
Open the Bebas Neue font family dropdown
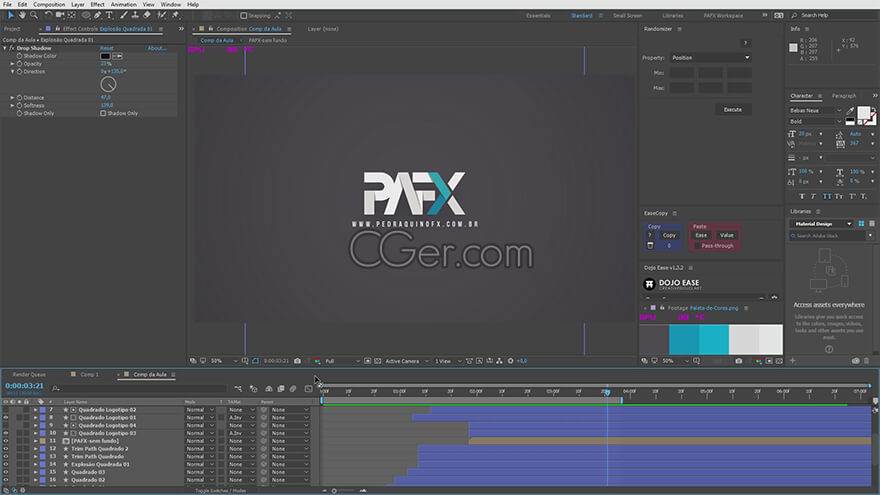[x=815, y=111]
